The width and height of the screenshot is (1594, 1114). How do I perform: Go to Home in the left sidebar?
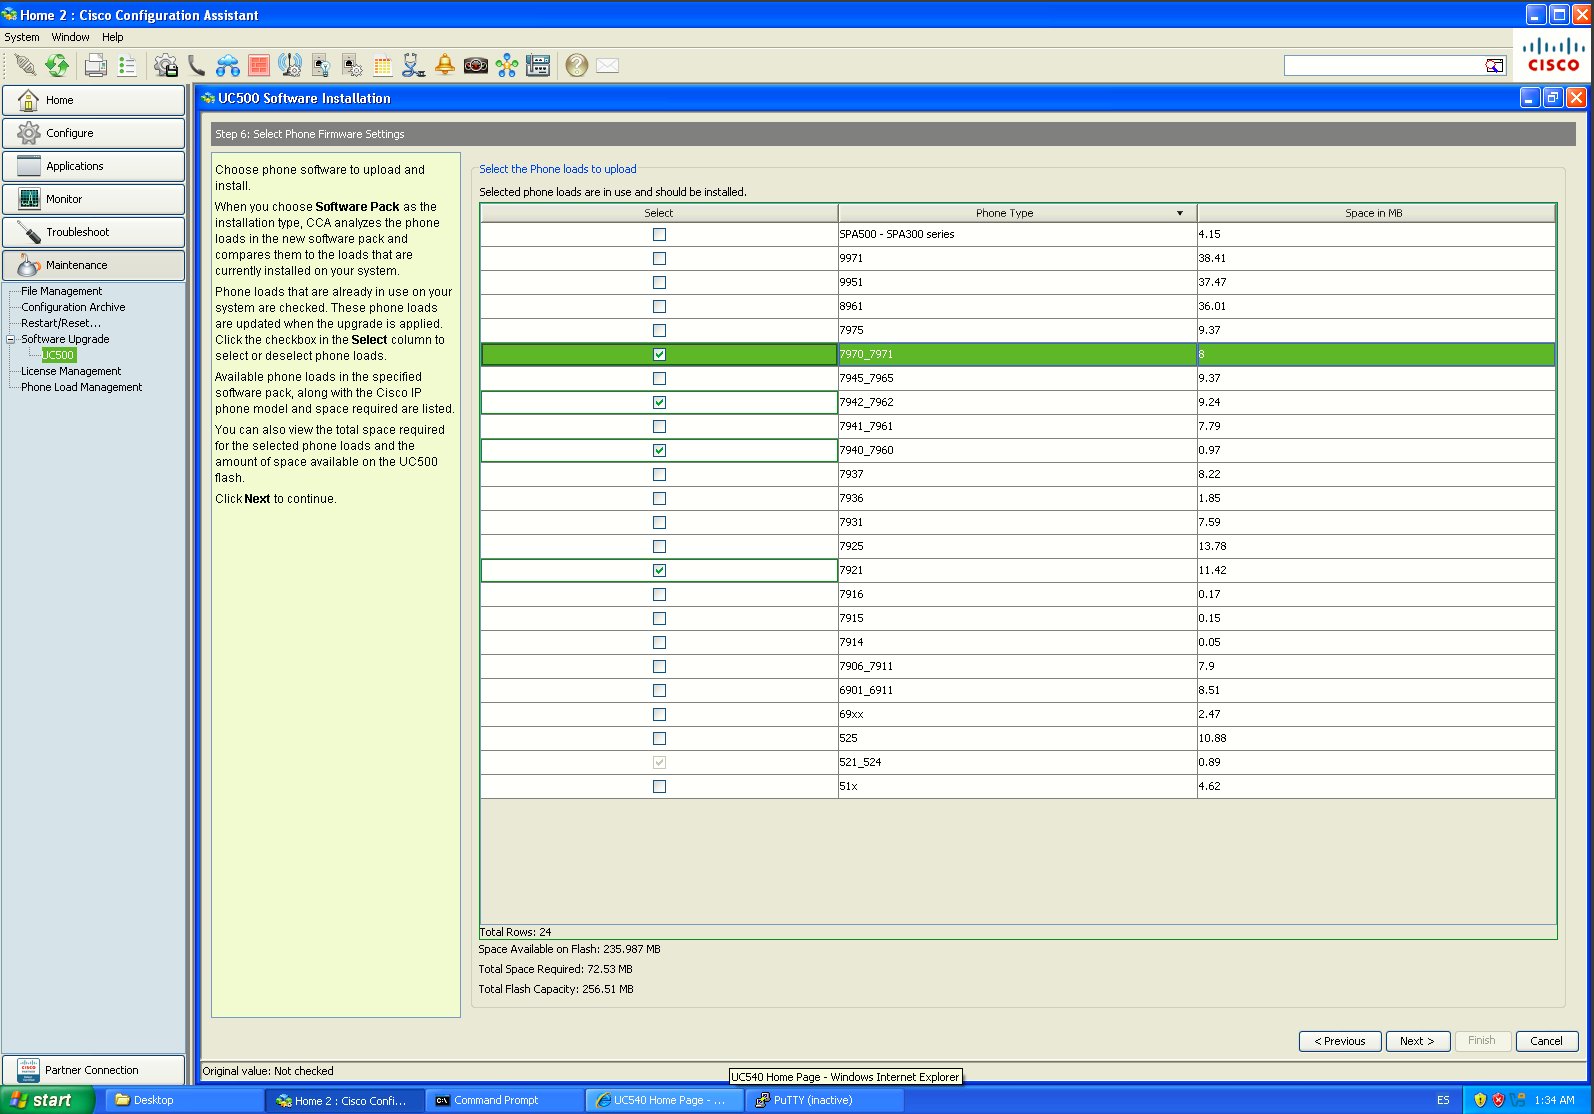click(93, 100)
